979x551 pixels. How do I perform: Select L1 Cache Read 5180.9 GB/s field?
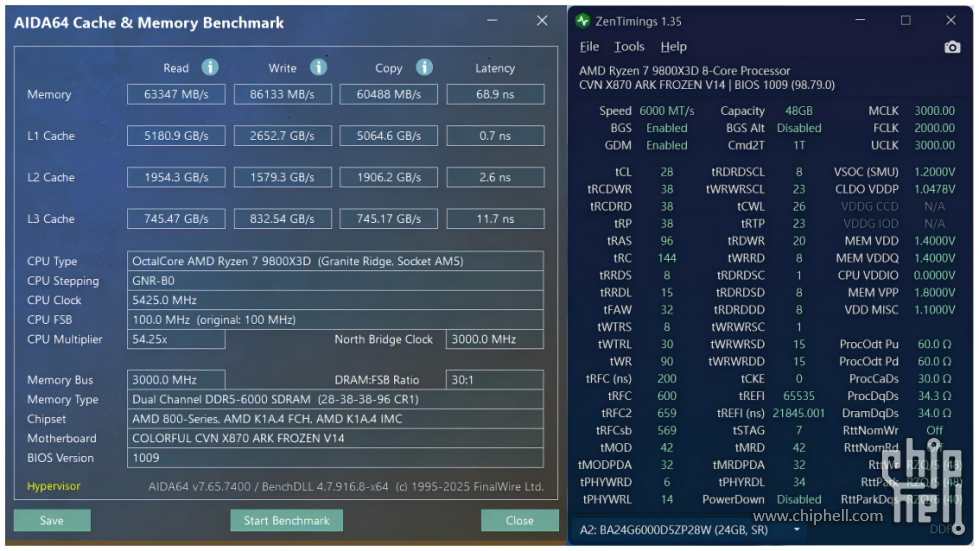[x=176, y=135]
